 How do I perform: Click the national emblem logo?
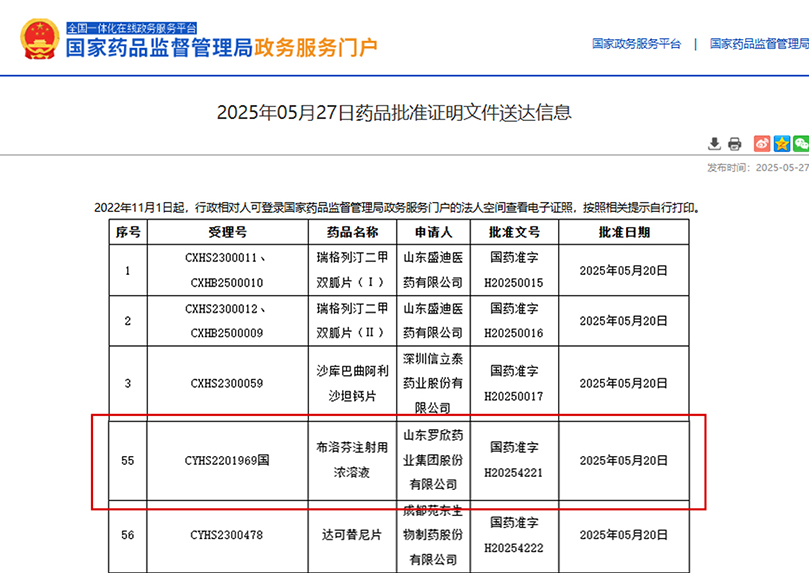click(39, 38)
